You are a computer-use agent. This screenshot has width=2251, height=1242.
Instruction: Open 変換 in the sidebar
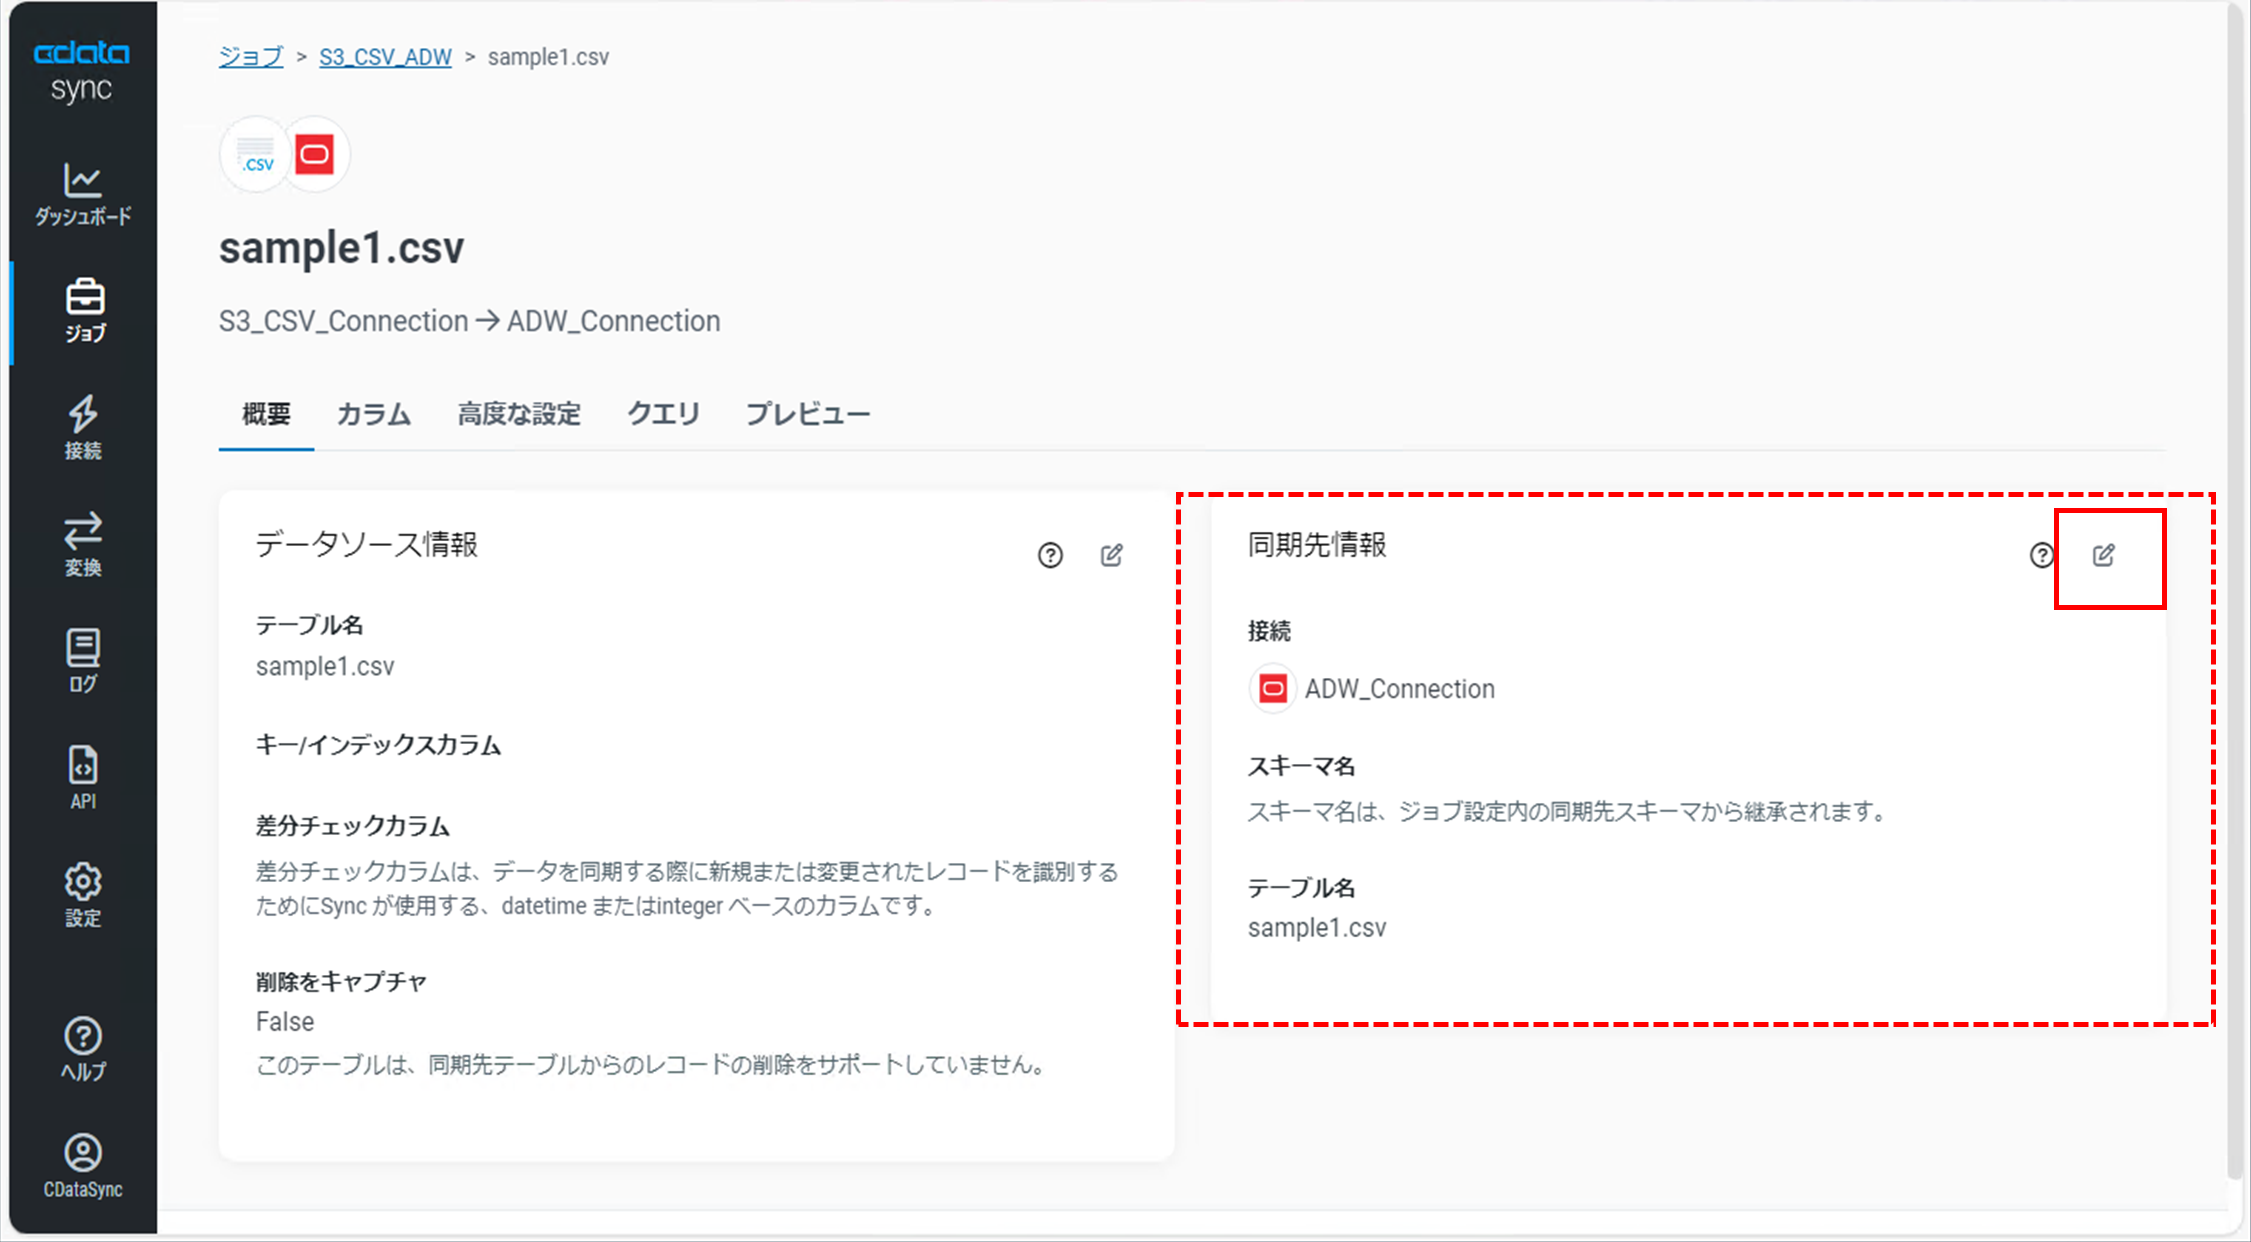[83, 545]
